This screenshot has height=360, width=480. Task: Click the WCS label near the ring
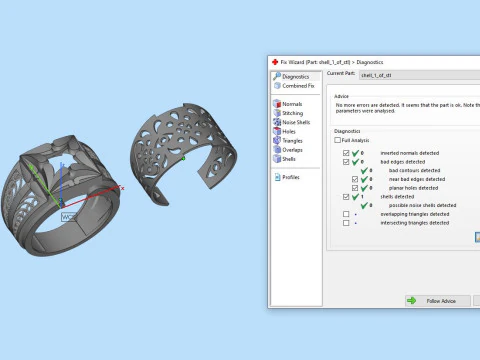pyautogui.click(x=68, y=217)
